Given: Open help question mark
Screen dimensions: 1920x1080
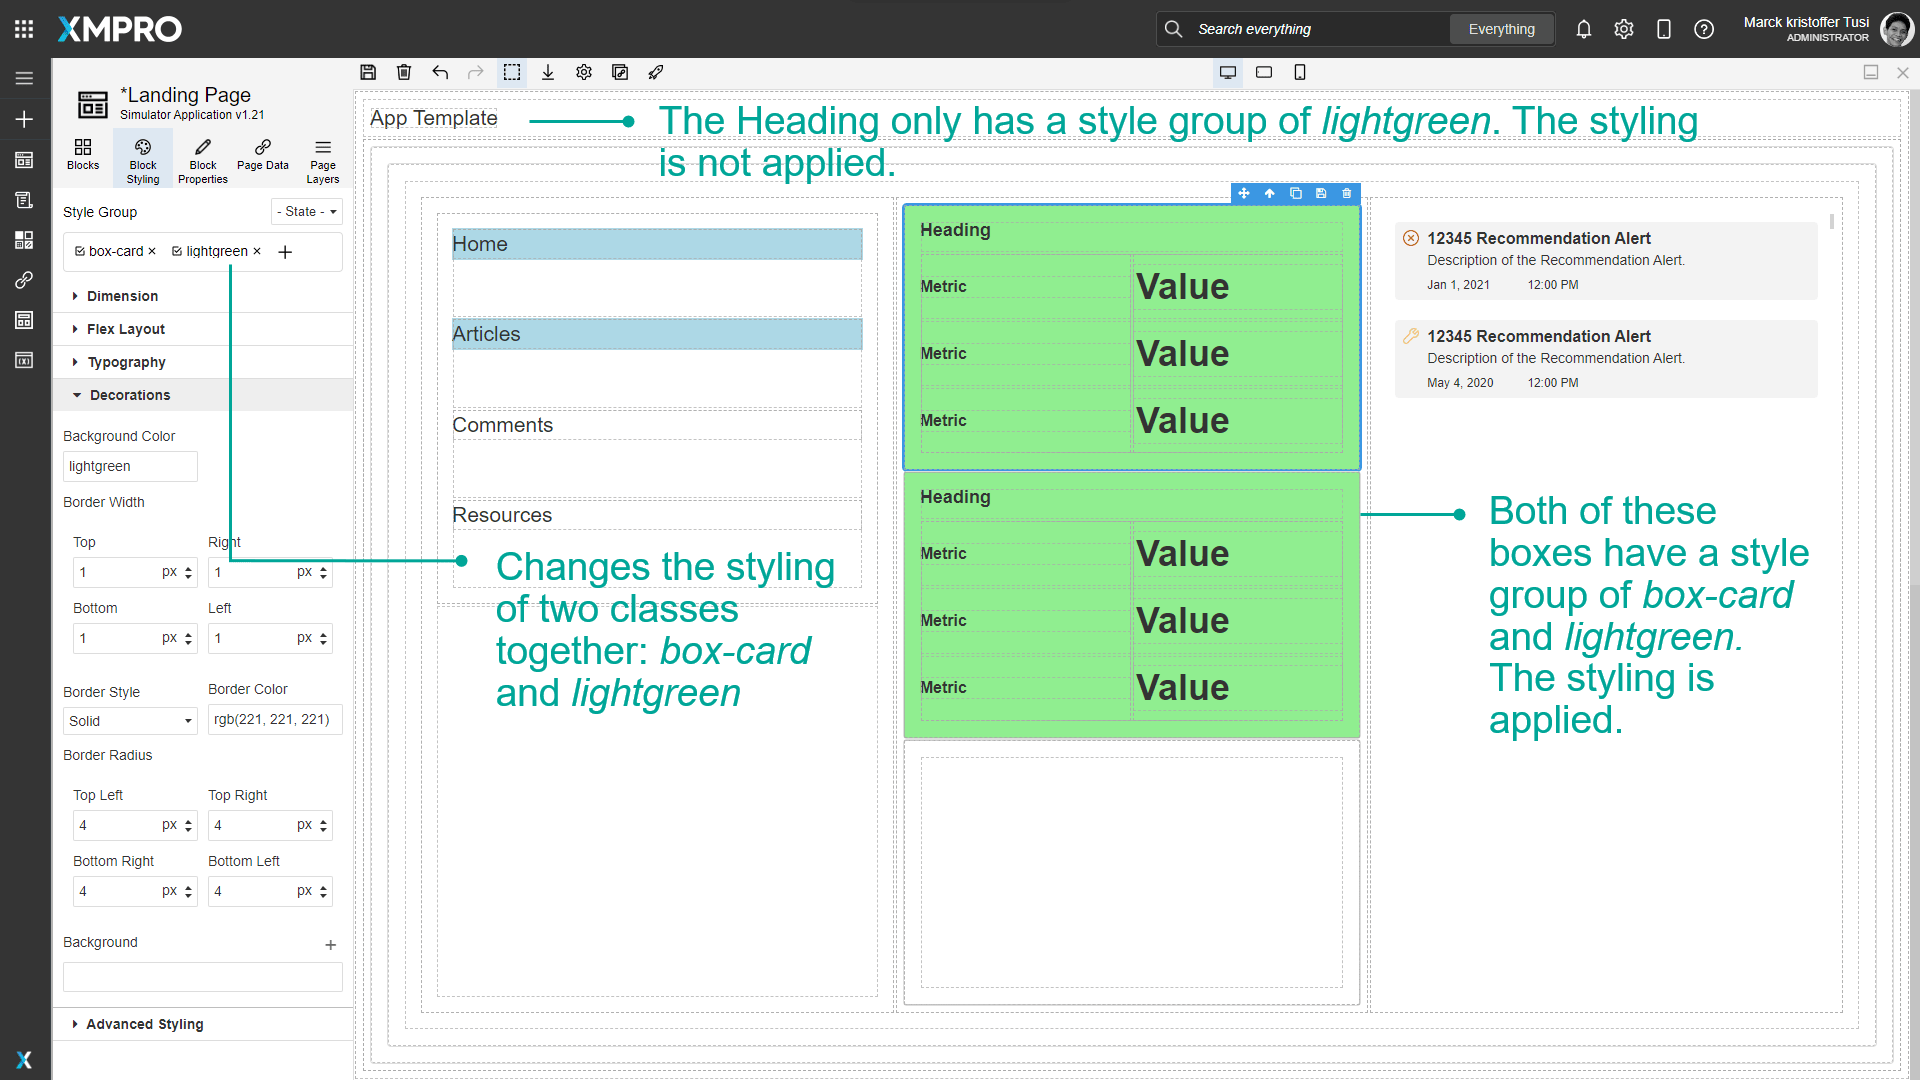Looking at the screenshot, I should coord(1704,29).
